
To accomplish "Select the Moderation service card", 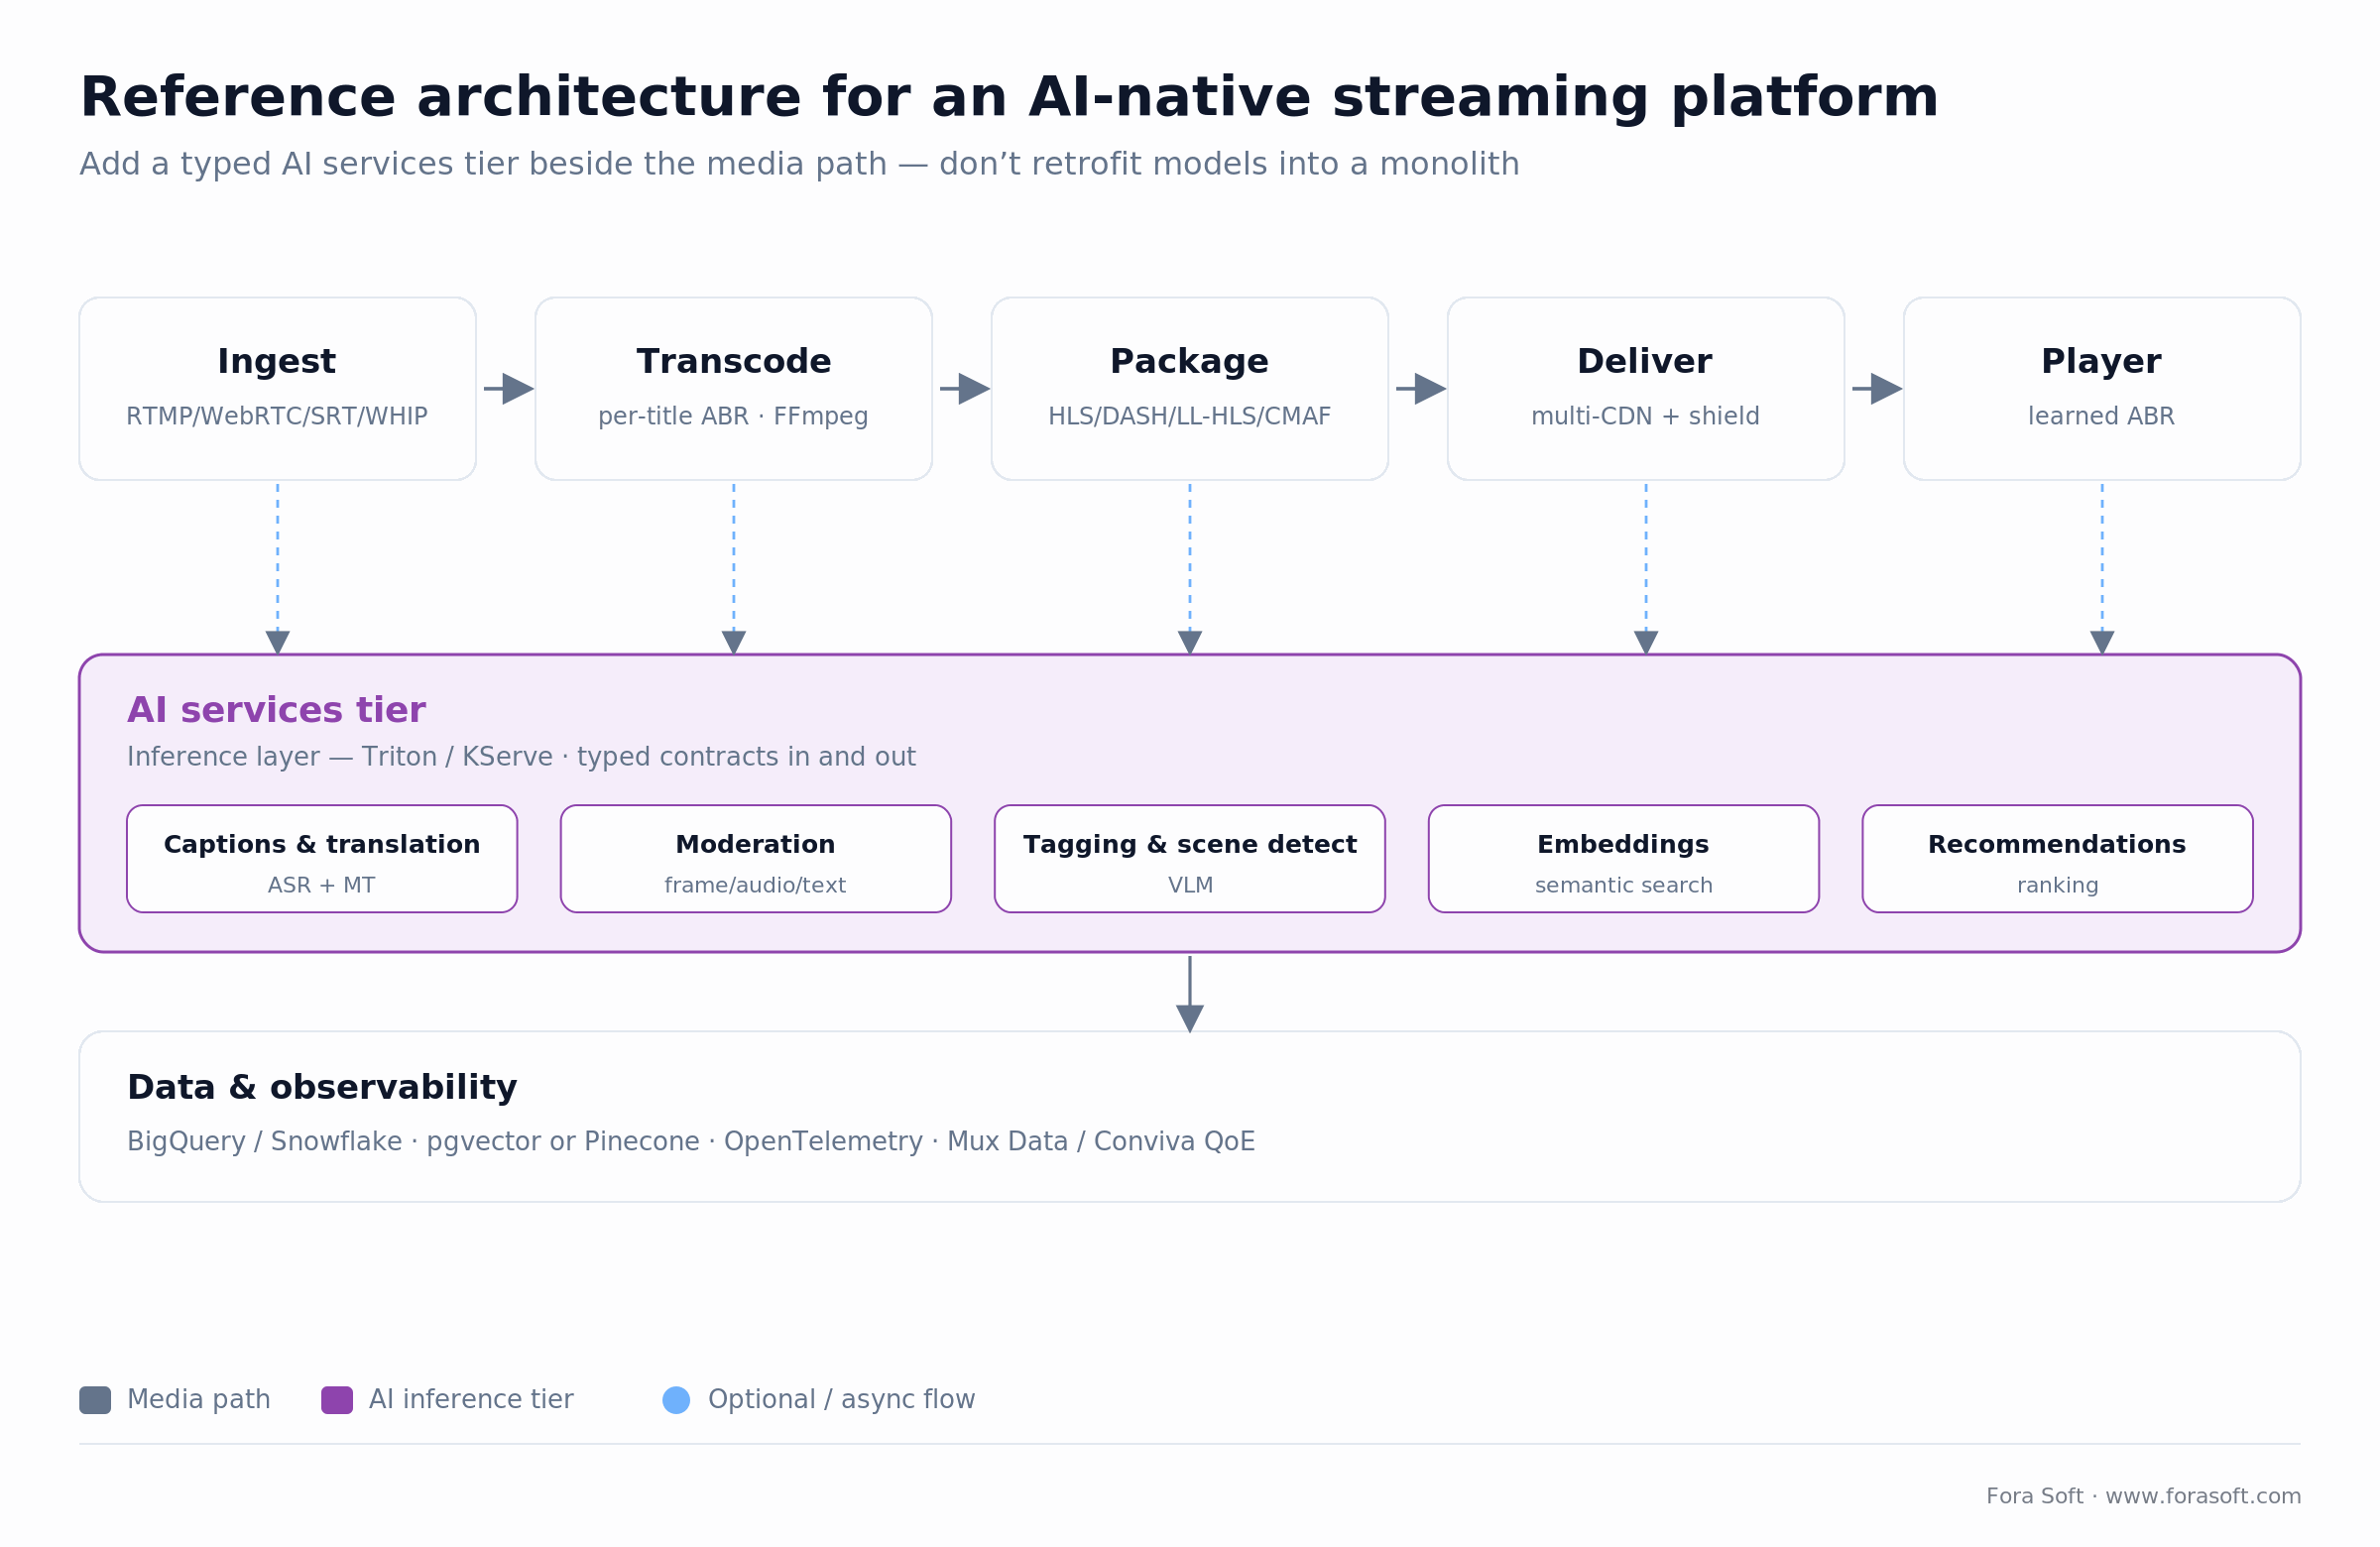I will pos(756,858).
